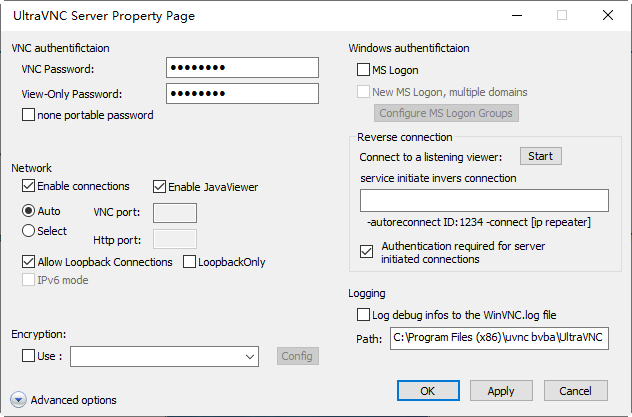Toggle the MS Logon checkbox
This screenshot has height=417, width=632.
[364, 71]
